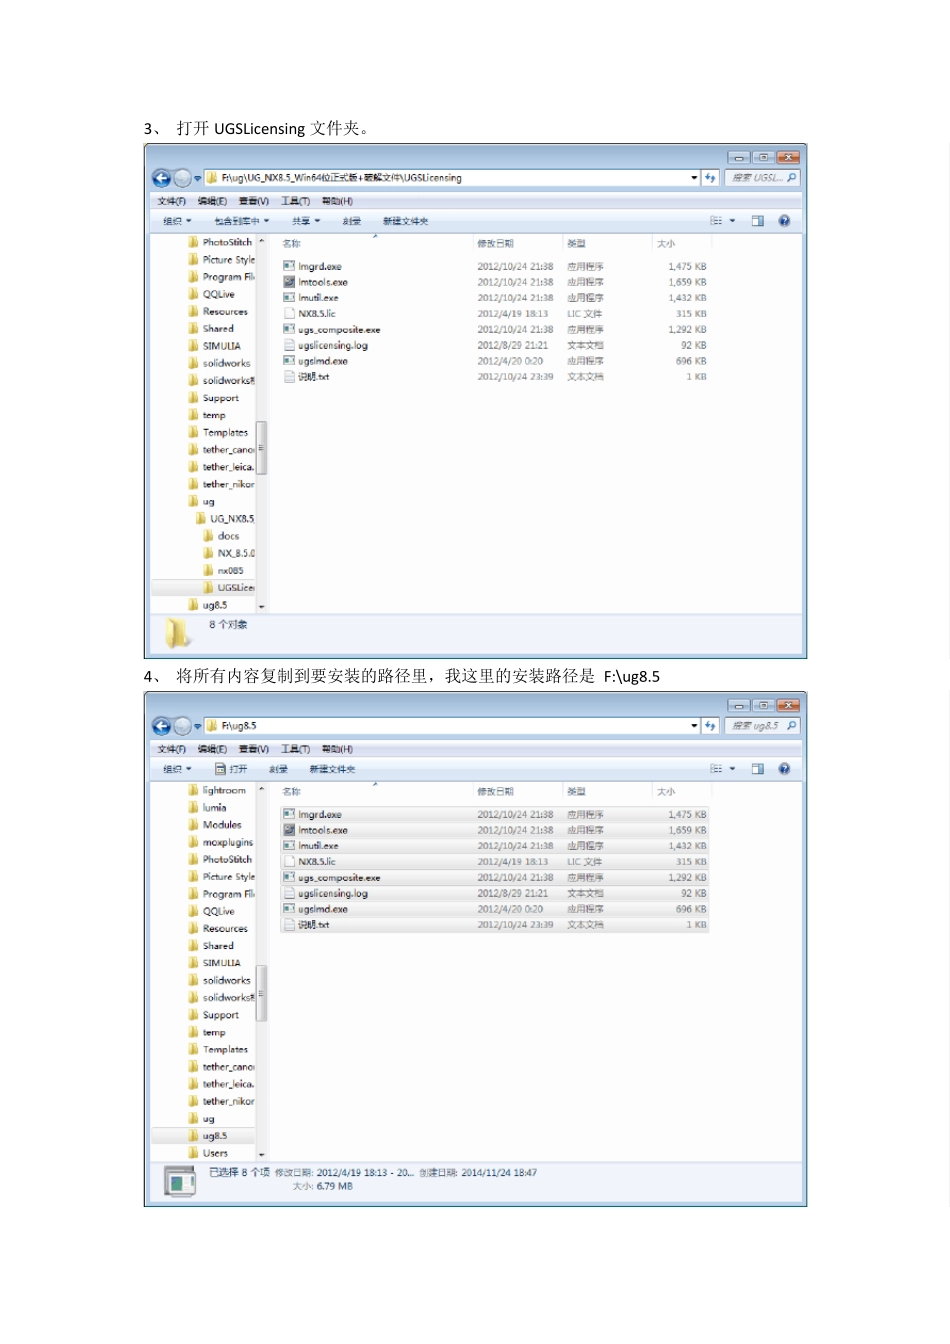Click 新建文件夹 in the ug8.5 toolbar
Viewport: 950px width, 1344px height.
point(332,770)
